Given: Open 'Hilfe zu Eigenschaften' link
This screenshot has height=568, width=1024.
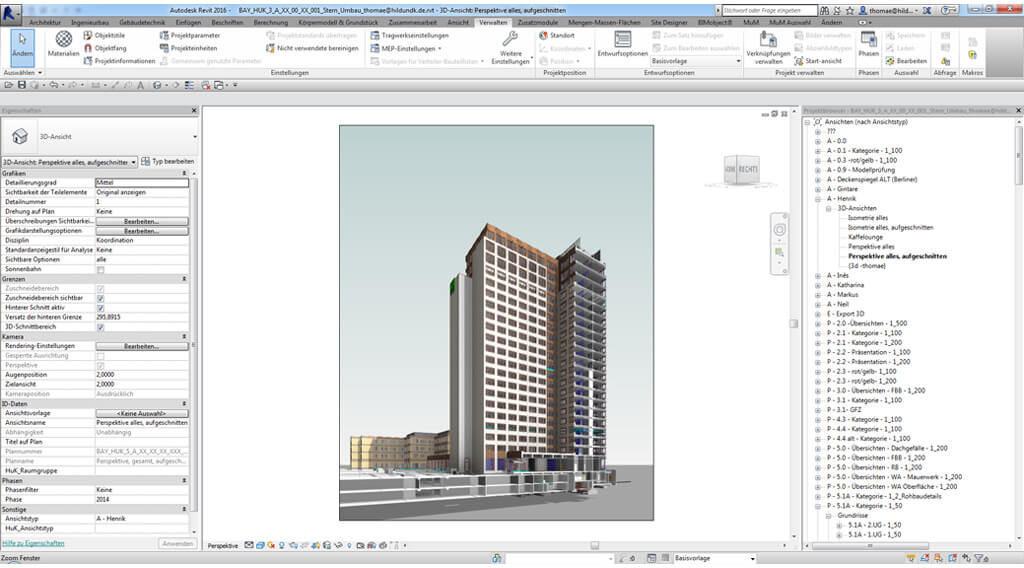Looking at the screenshot, I should pos(34,543).
